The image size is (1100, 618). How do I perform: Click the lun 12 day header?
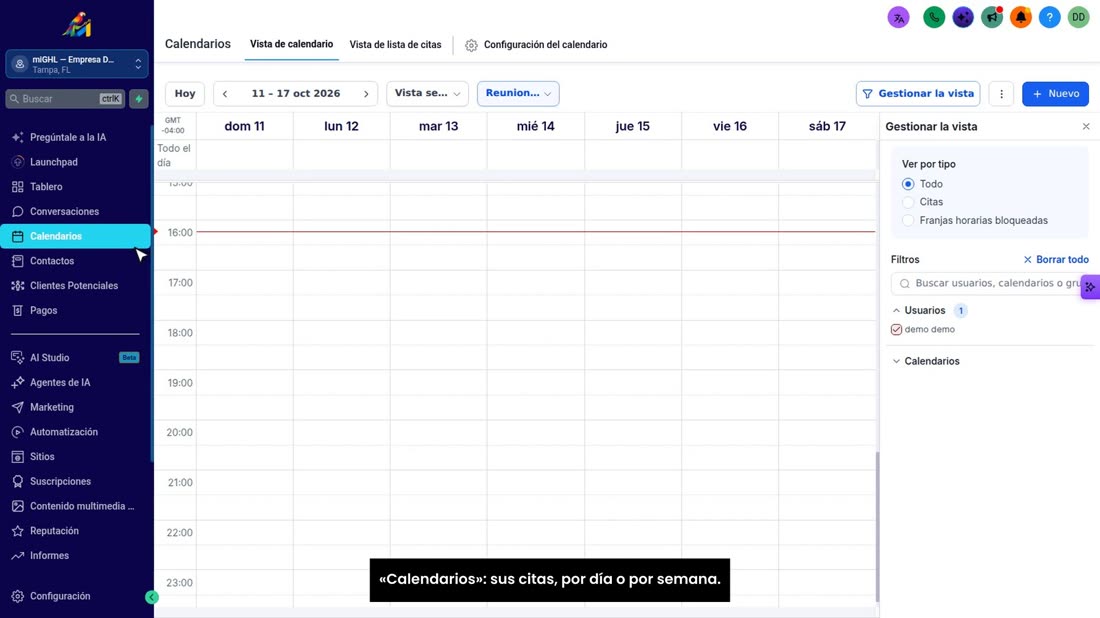pyautogui.click(x=341, y=126)
